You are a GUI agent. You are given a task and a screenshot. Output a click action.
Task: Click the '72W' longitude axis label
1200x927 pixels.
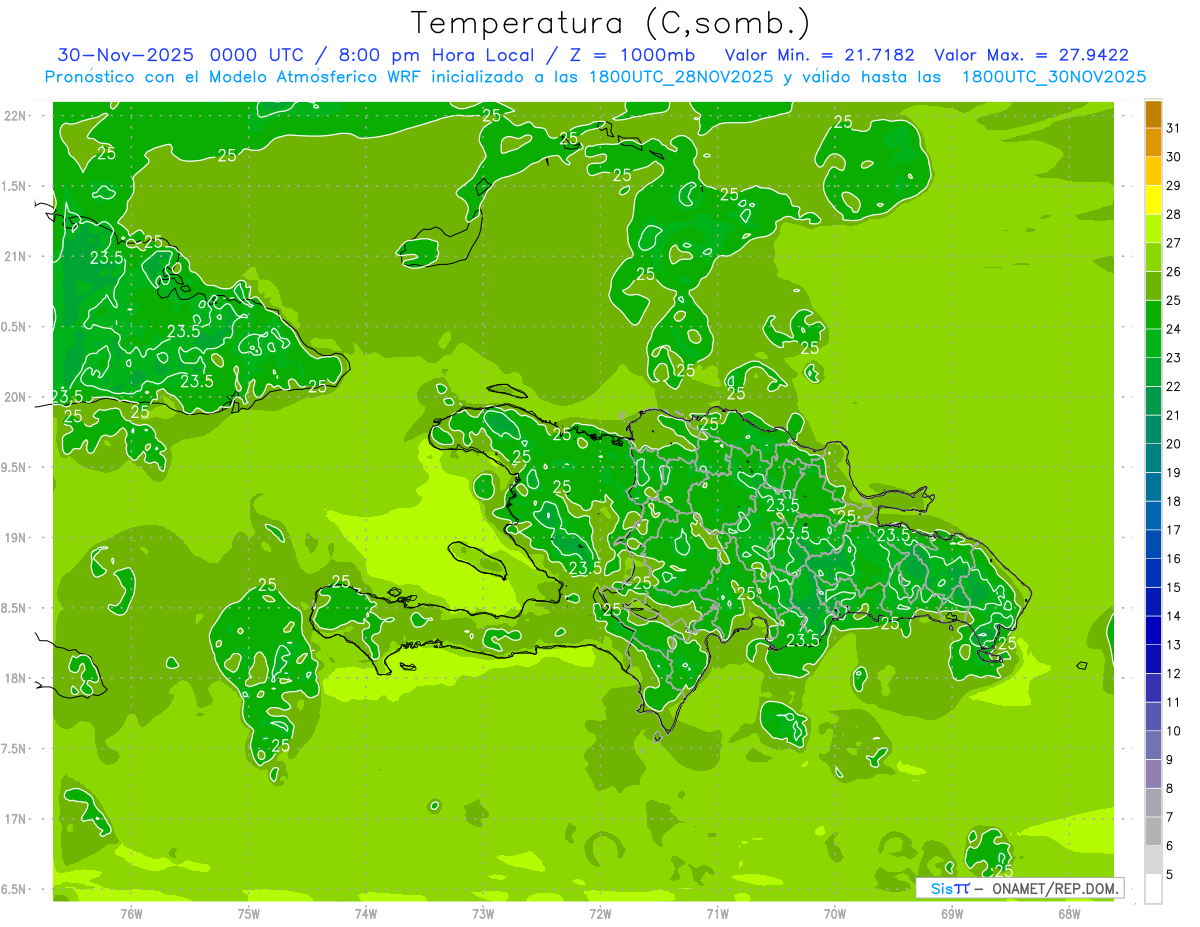[600, 913]
